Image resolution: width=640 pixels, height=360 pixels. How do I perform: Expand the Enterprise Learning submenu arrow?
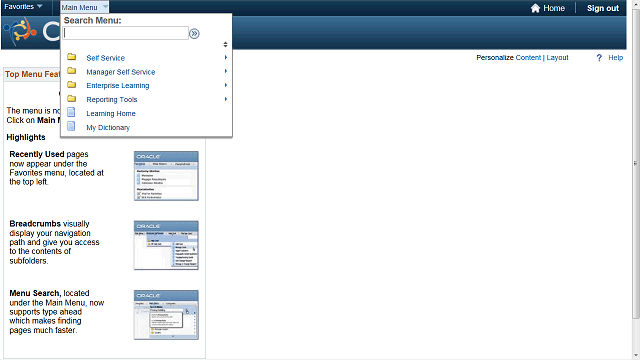tap(226, 85)
